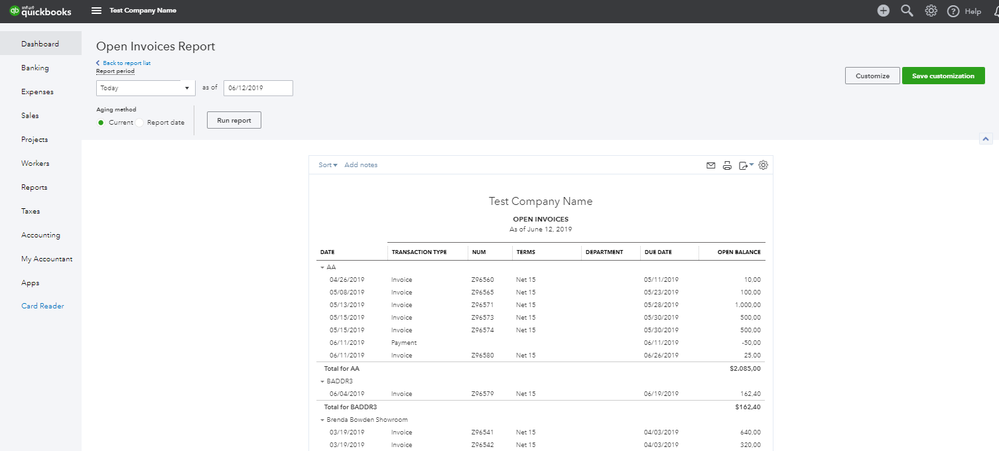
Task: Open the Sort dropdown
Action: coord(328,165)
